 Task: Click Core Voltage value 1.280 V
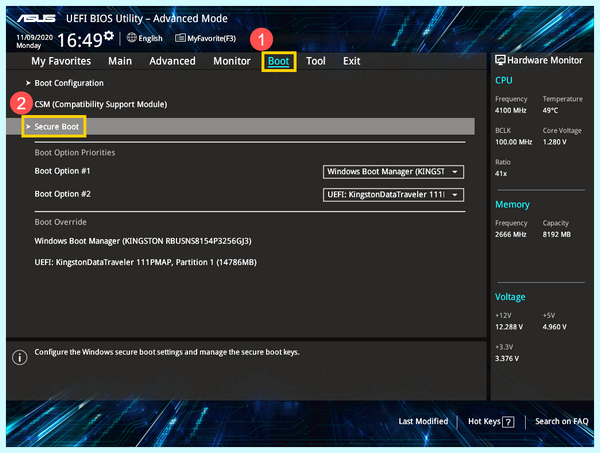coord(554,142)
